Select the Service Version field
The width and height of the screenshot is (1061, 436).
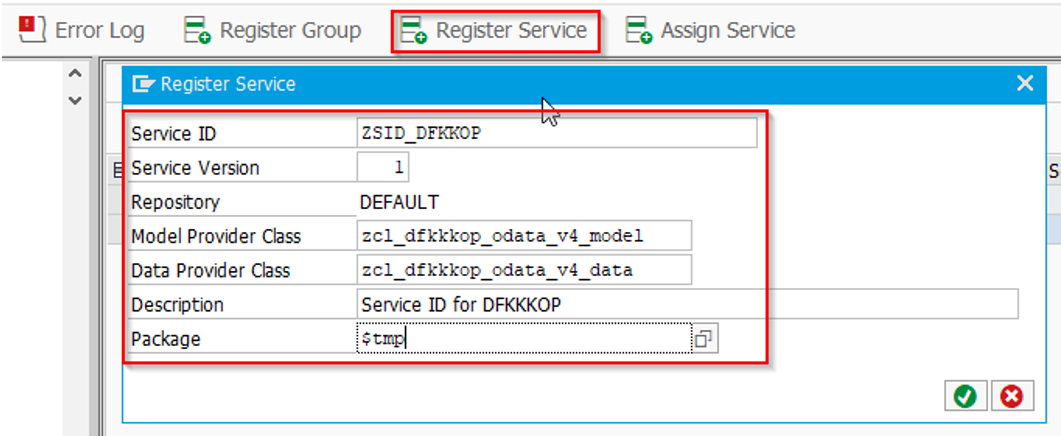coord(384,168)
